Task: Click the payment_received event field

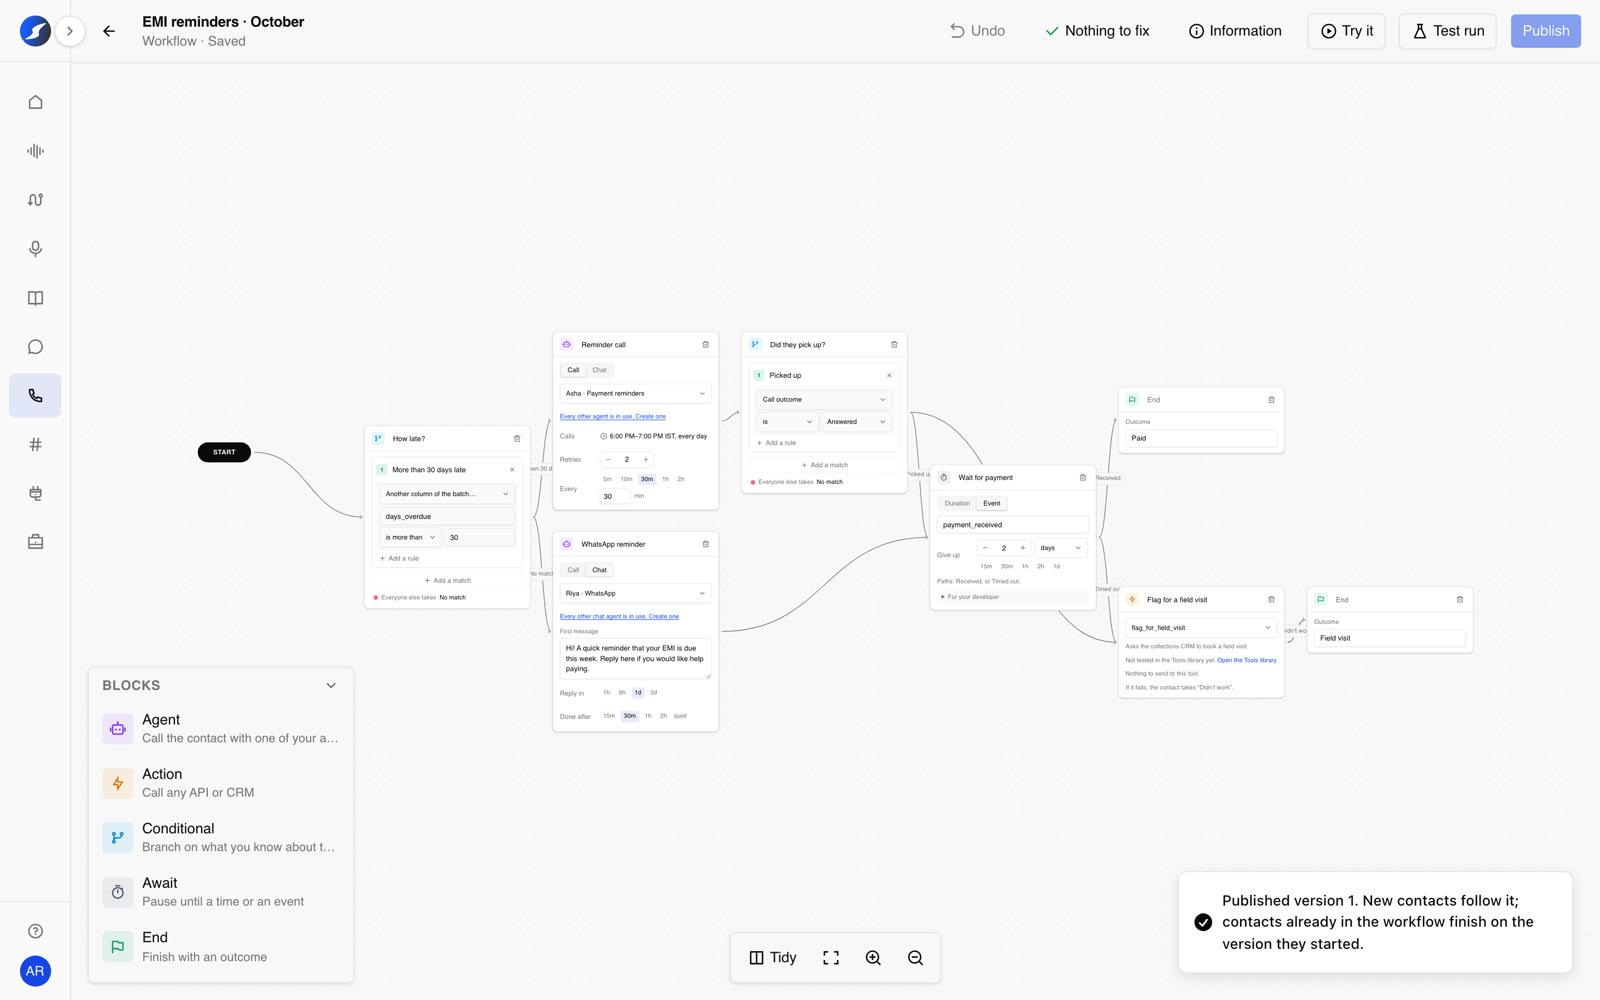Action: (x=1012, y=525)
